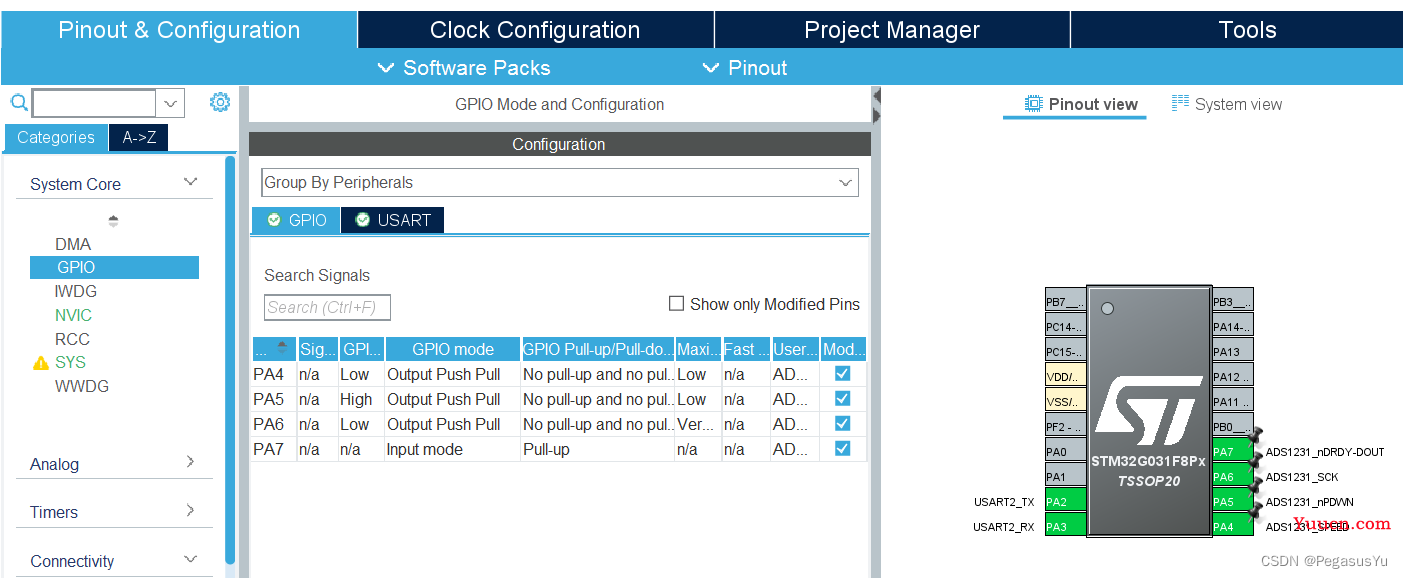Image resolution: width=1403 pixels, height=578 pixels.
Task: Select NVIC in System Core
Action: coord(73,315)
